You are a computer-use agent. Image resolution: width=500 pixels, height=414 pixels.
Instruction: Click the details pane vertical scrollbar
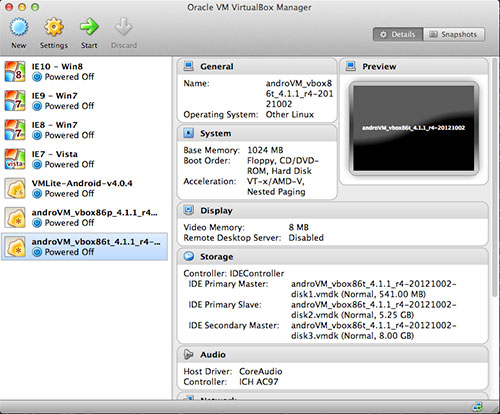(x=496, y=177)
